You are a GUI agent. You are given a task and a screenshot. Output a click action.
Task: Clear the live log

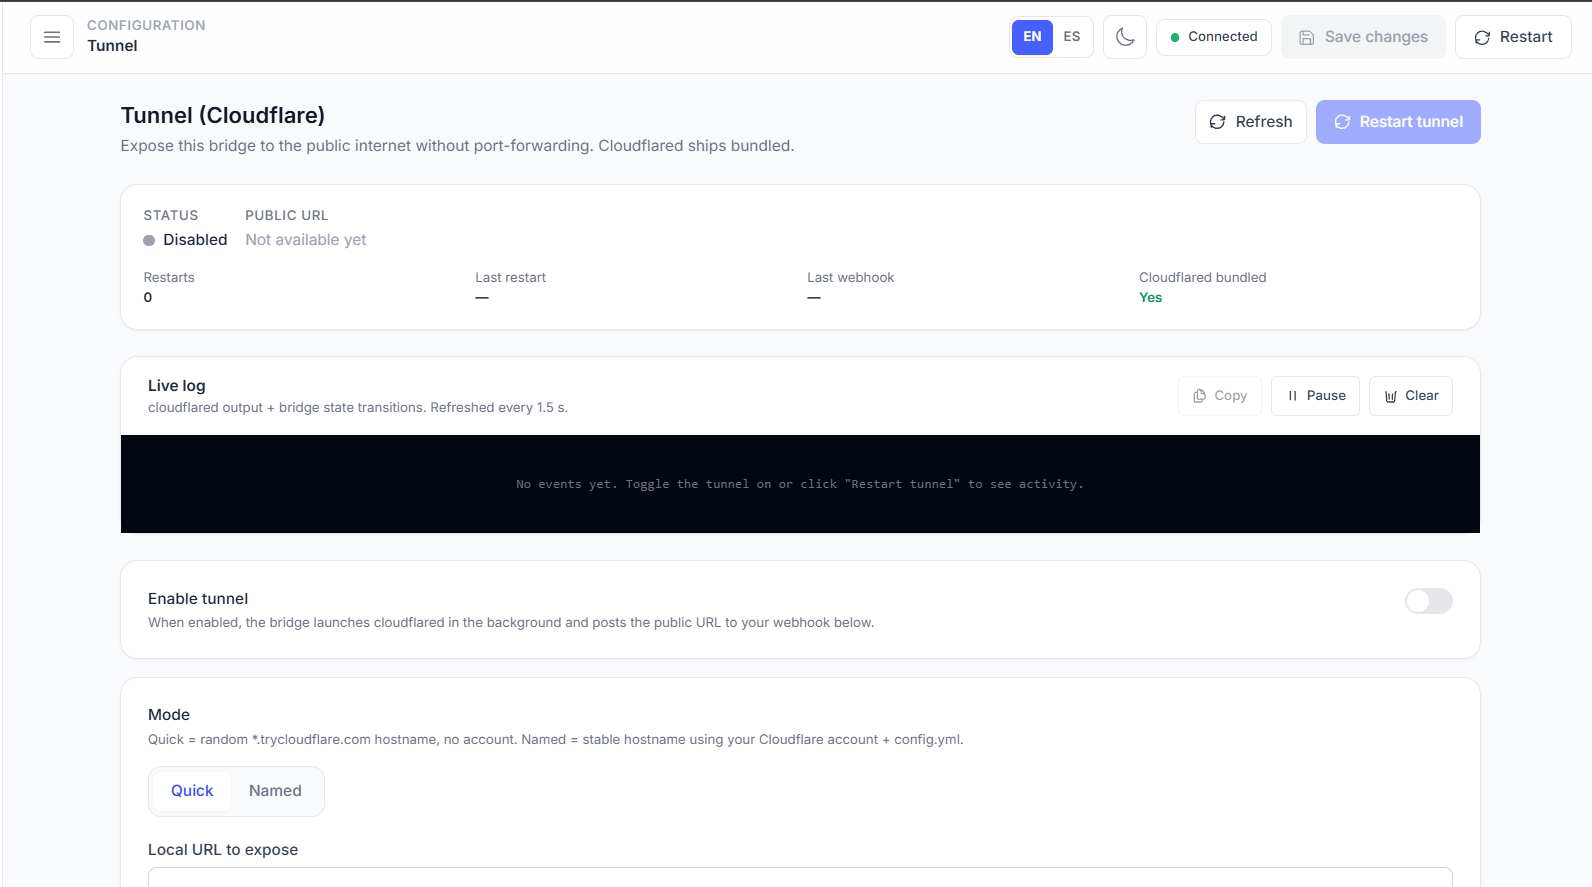[1411, 396]
